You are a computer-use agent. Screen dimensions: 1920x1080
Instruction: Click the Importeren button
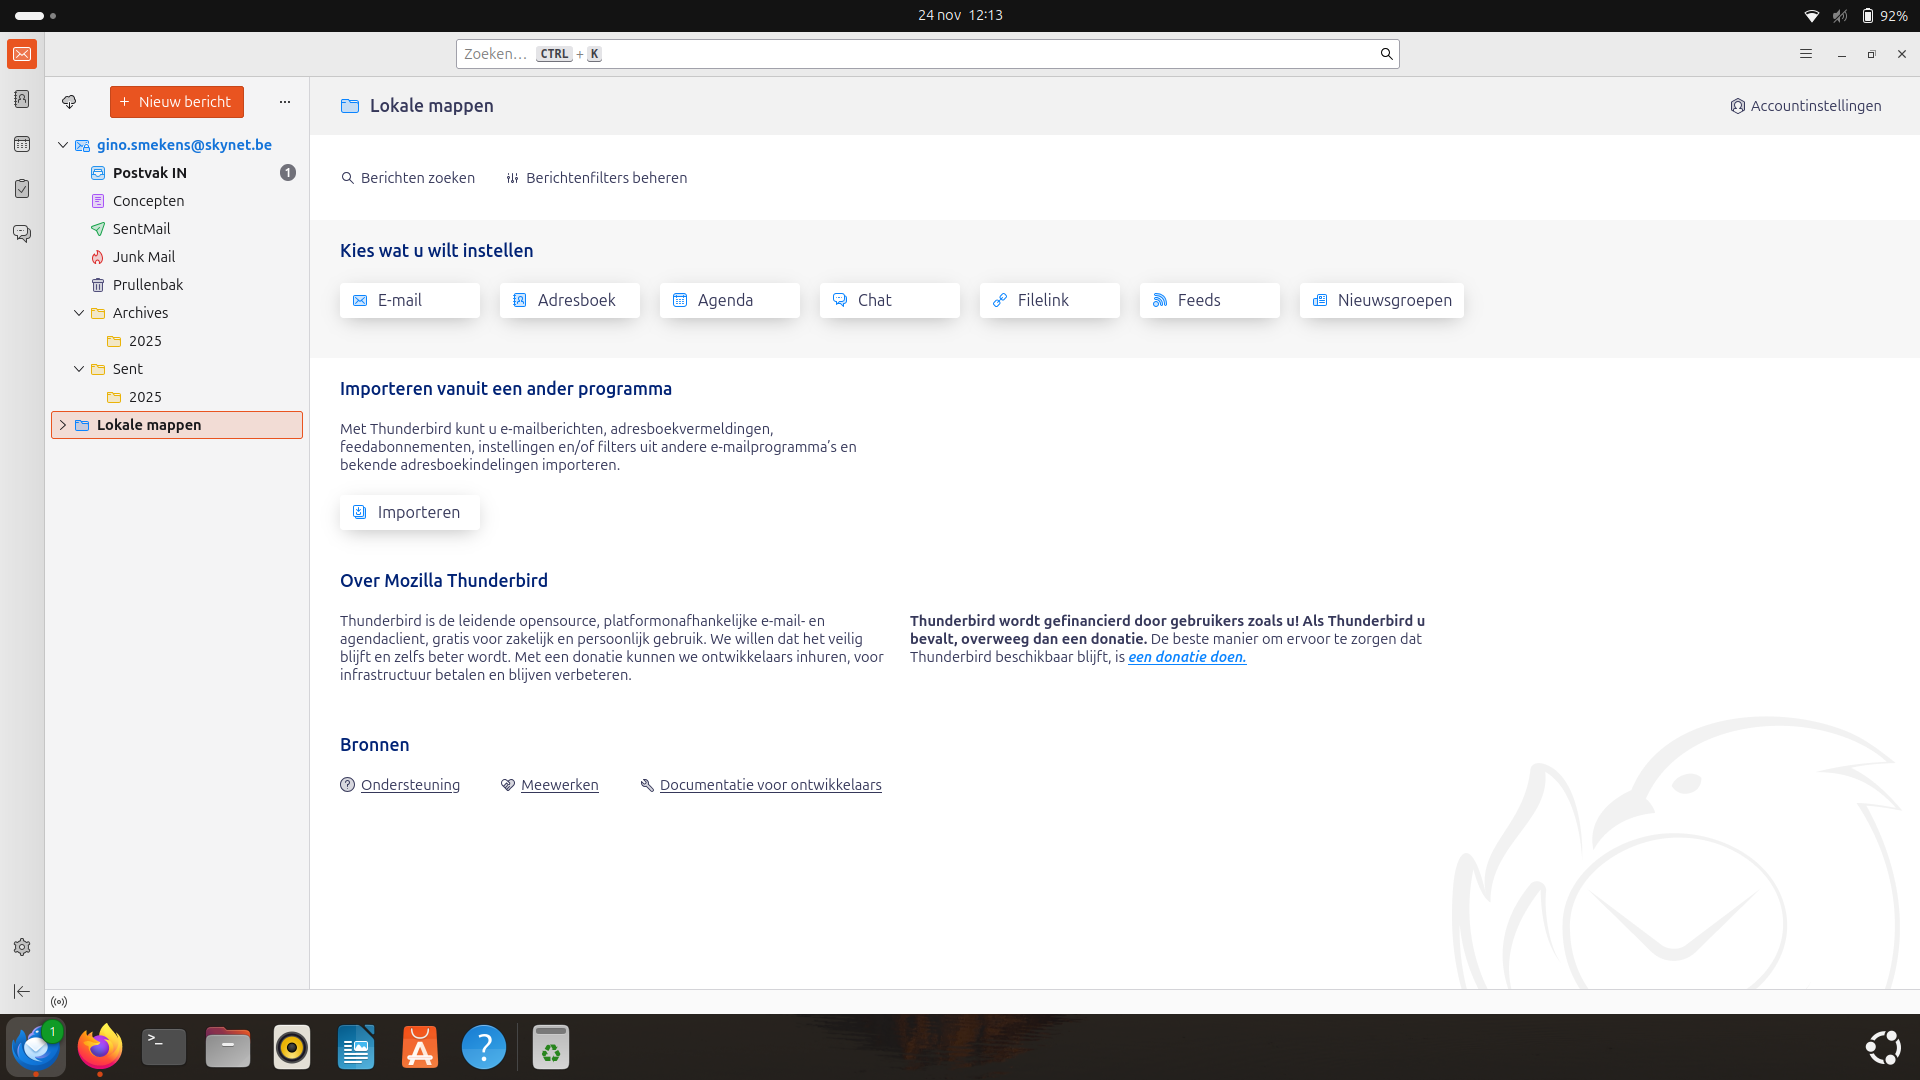409,512
